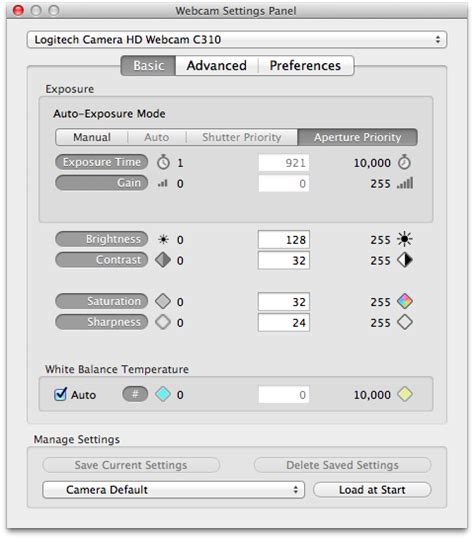
Task: Click the Saturation value field showing 32
Action: [284, 302]
